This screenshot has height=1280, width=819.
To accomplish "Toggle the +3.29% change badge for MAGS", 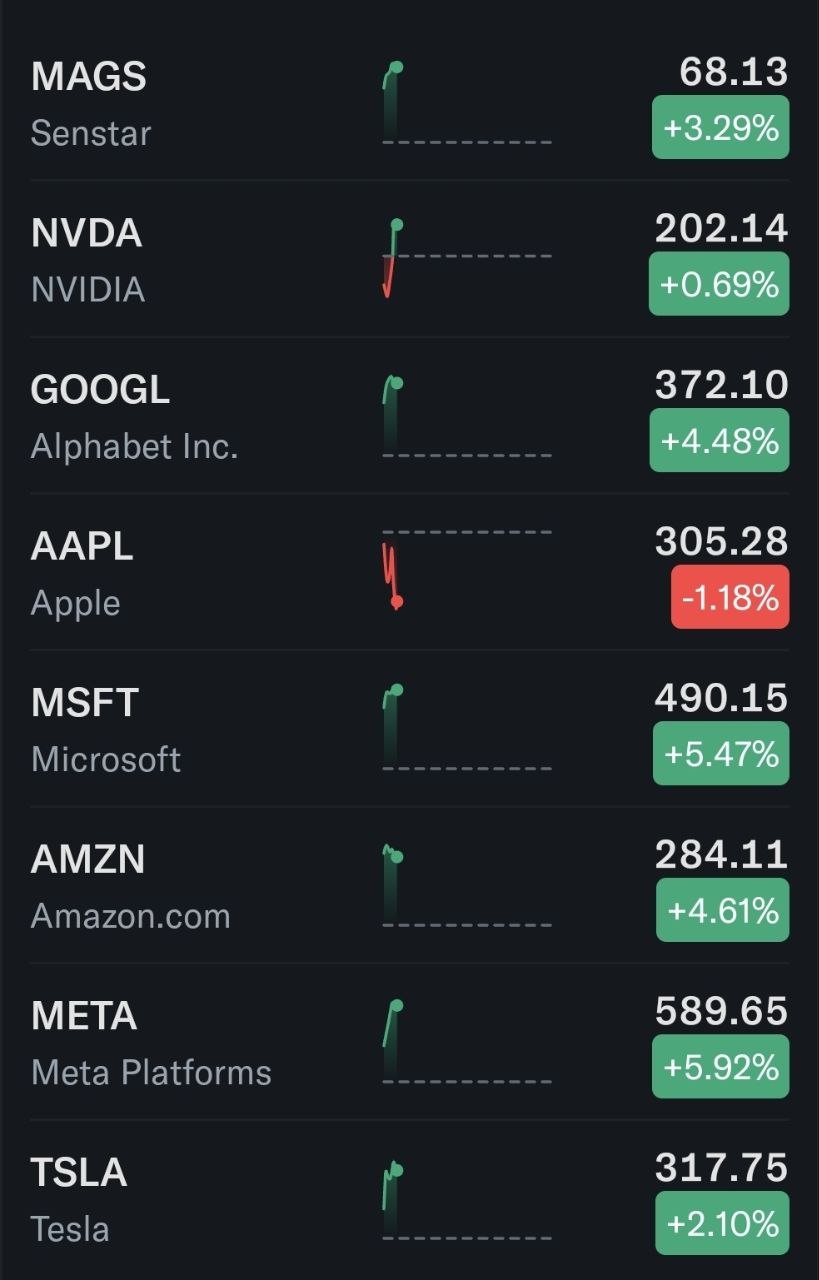I will tap(721, 127).
